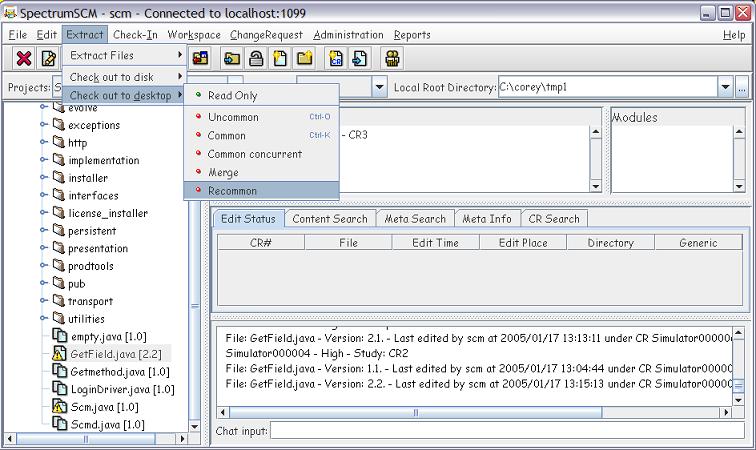Select the utilities folder label
The image size is (756, 450).
[86, 319]
